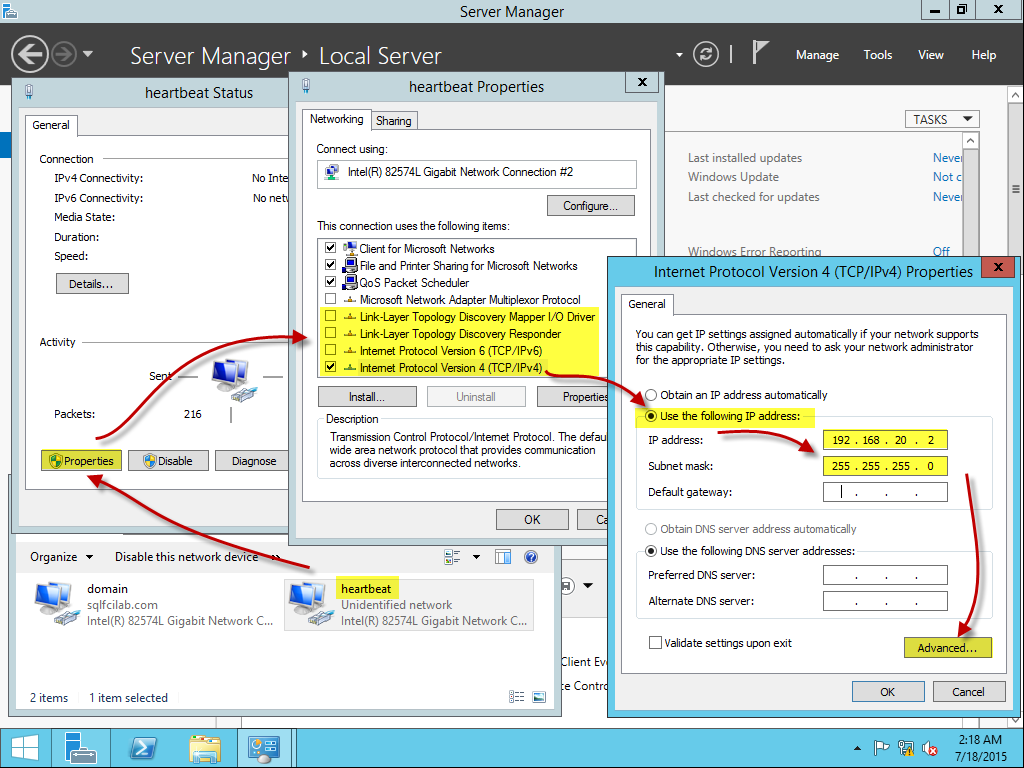Open the navigation history dropdown arrow
Viewport: 1024px width, 768px height.
(x=88, y=54)
